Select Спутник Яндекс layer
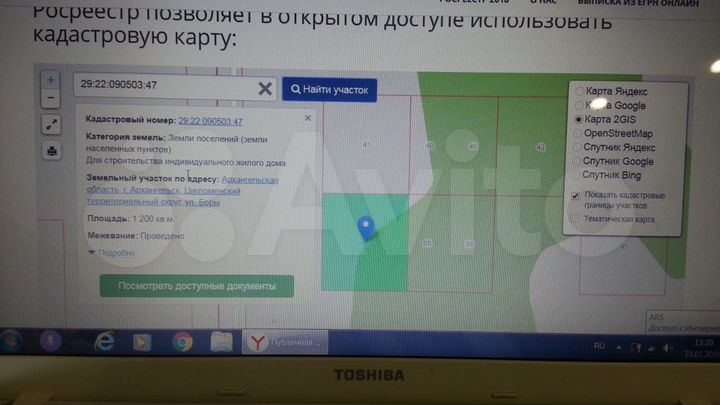 pyautogui.click(x=615, y=147)
